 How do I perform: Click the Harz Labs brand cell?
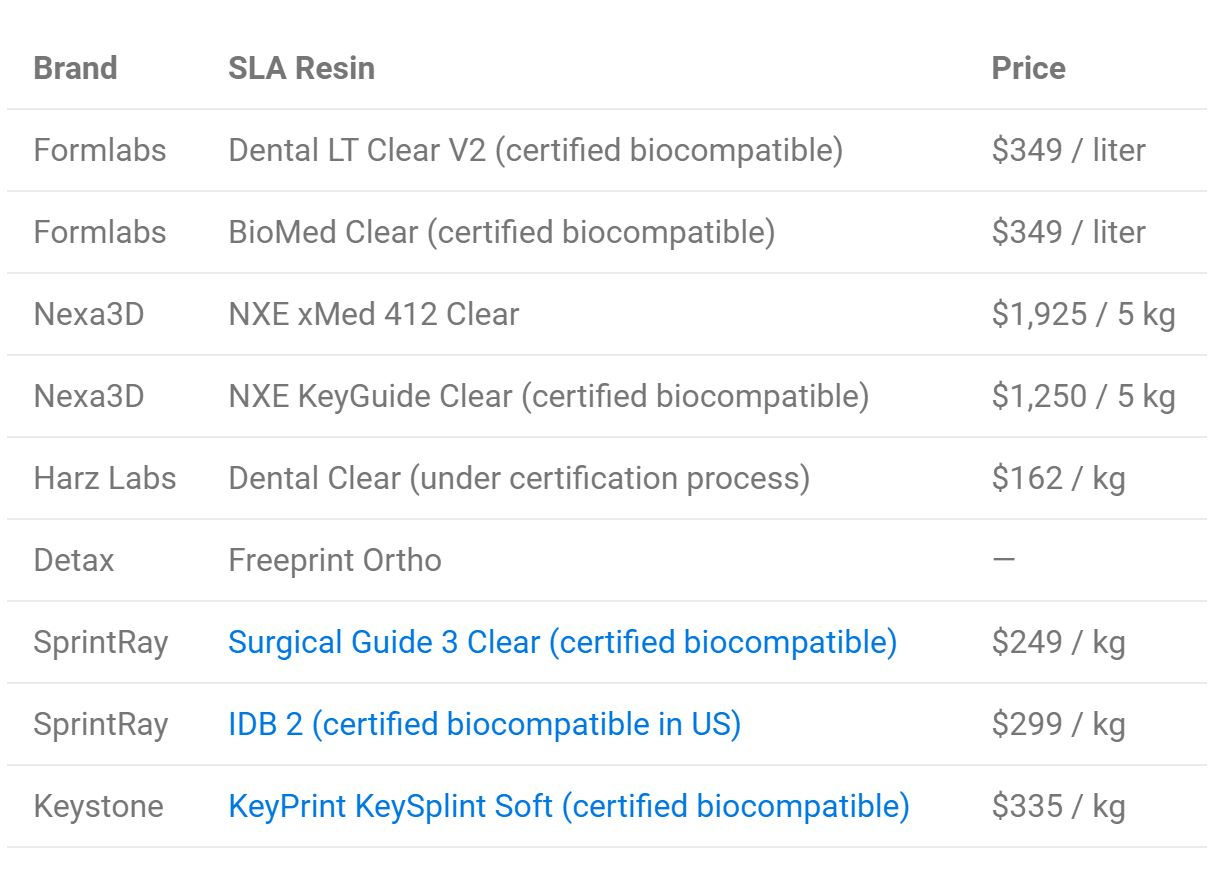(x=105, y=478)
